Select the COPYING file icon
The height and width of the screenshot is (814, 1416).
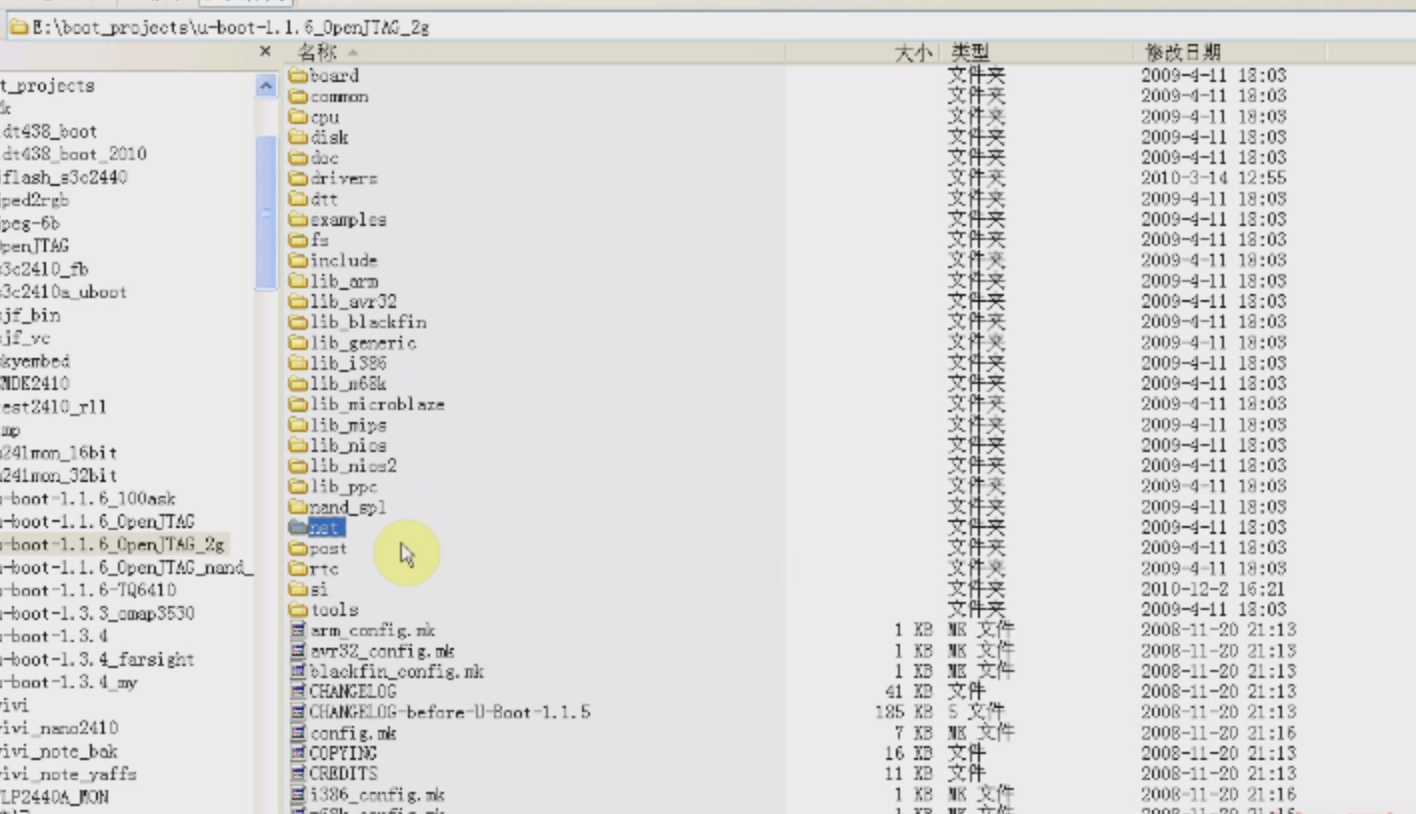(298, 753)
